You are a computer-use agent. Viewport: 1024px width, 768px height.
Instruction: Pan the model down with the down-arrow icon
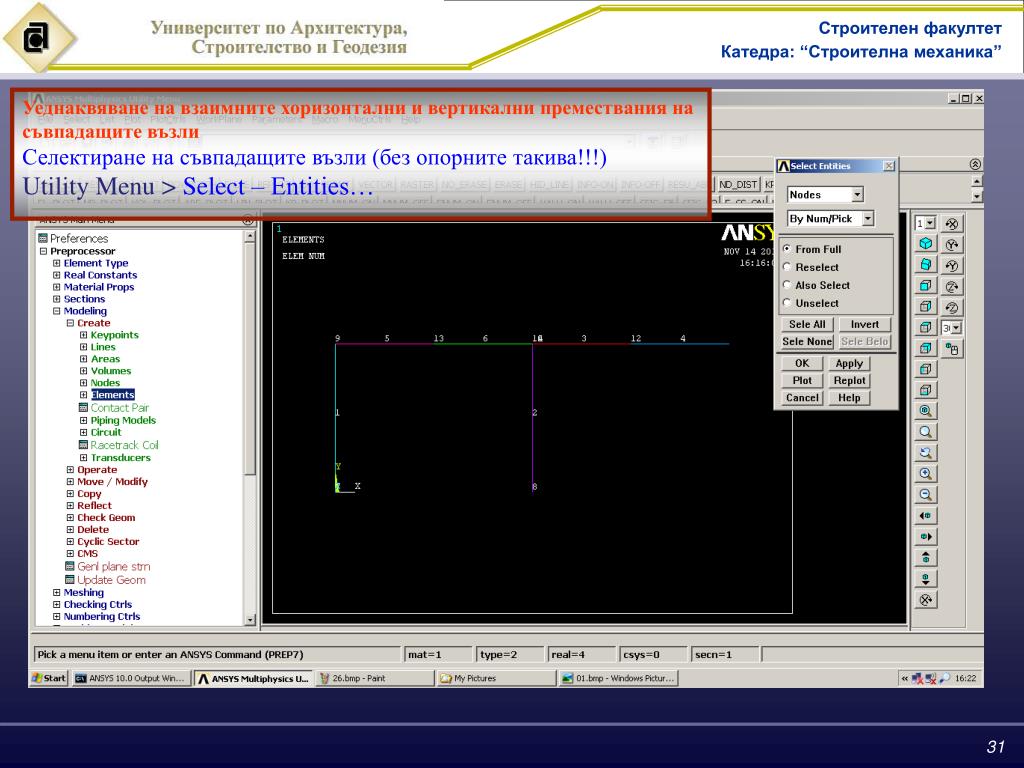pyautogui.click(x=925, y=579)
